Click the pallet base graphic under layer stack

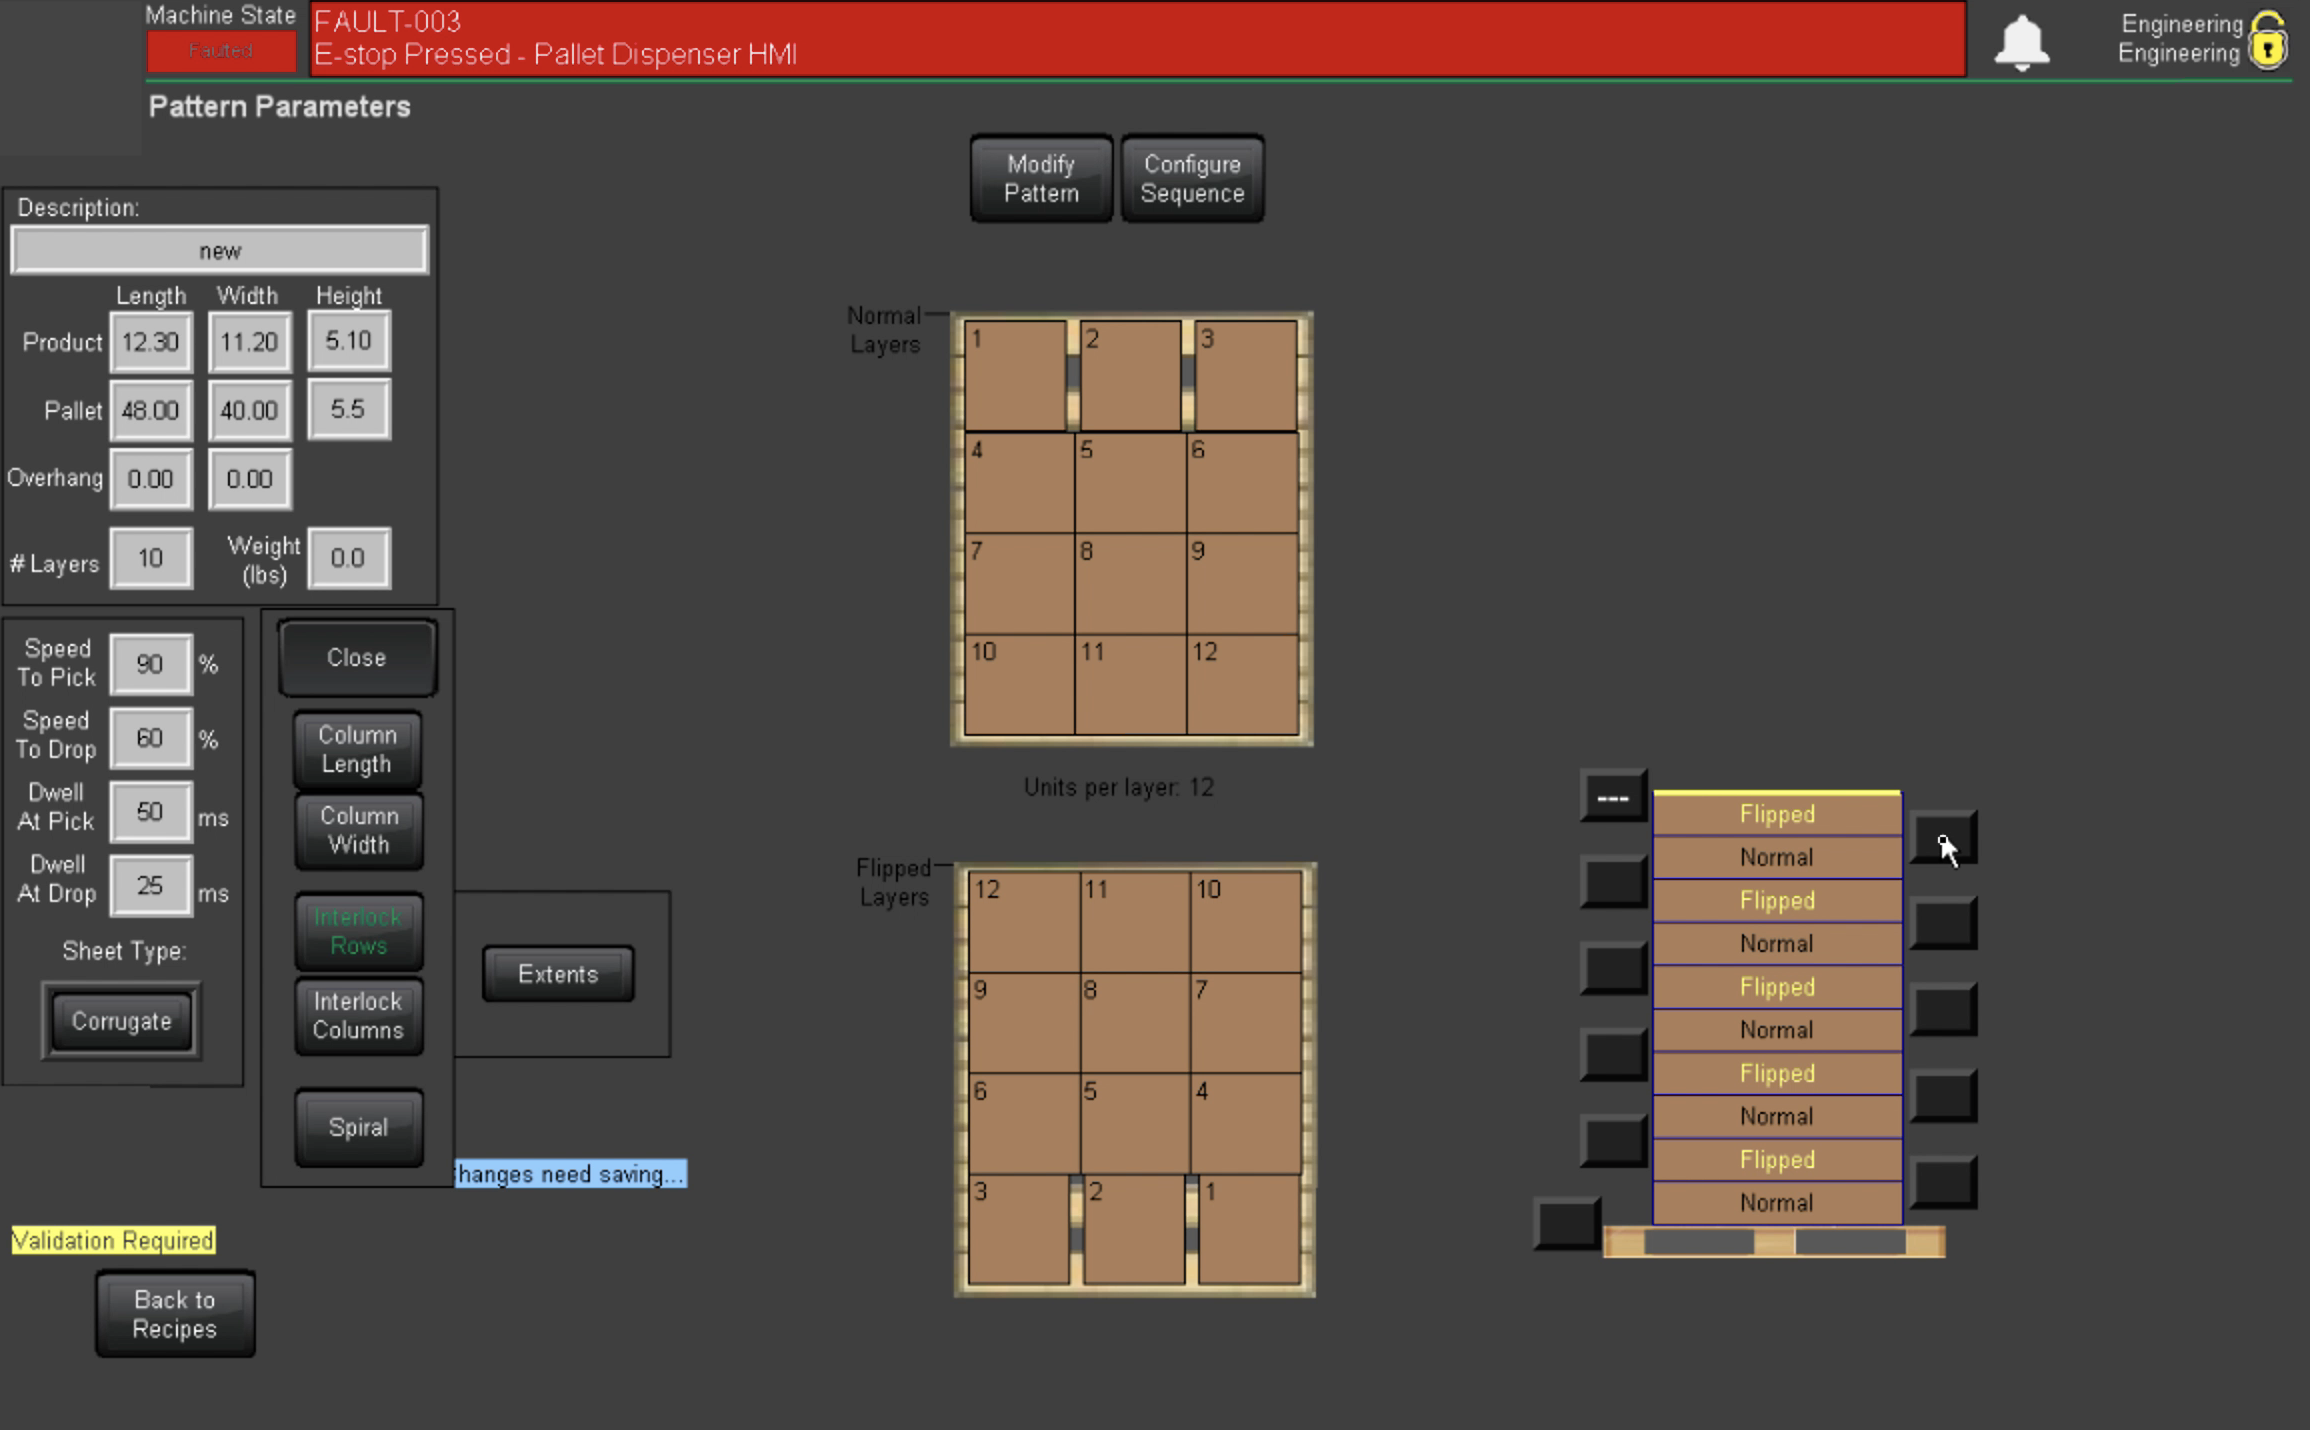[1774, 1242]
